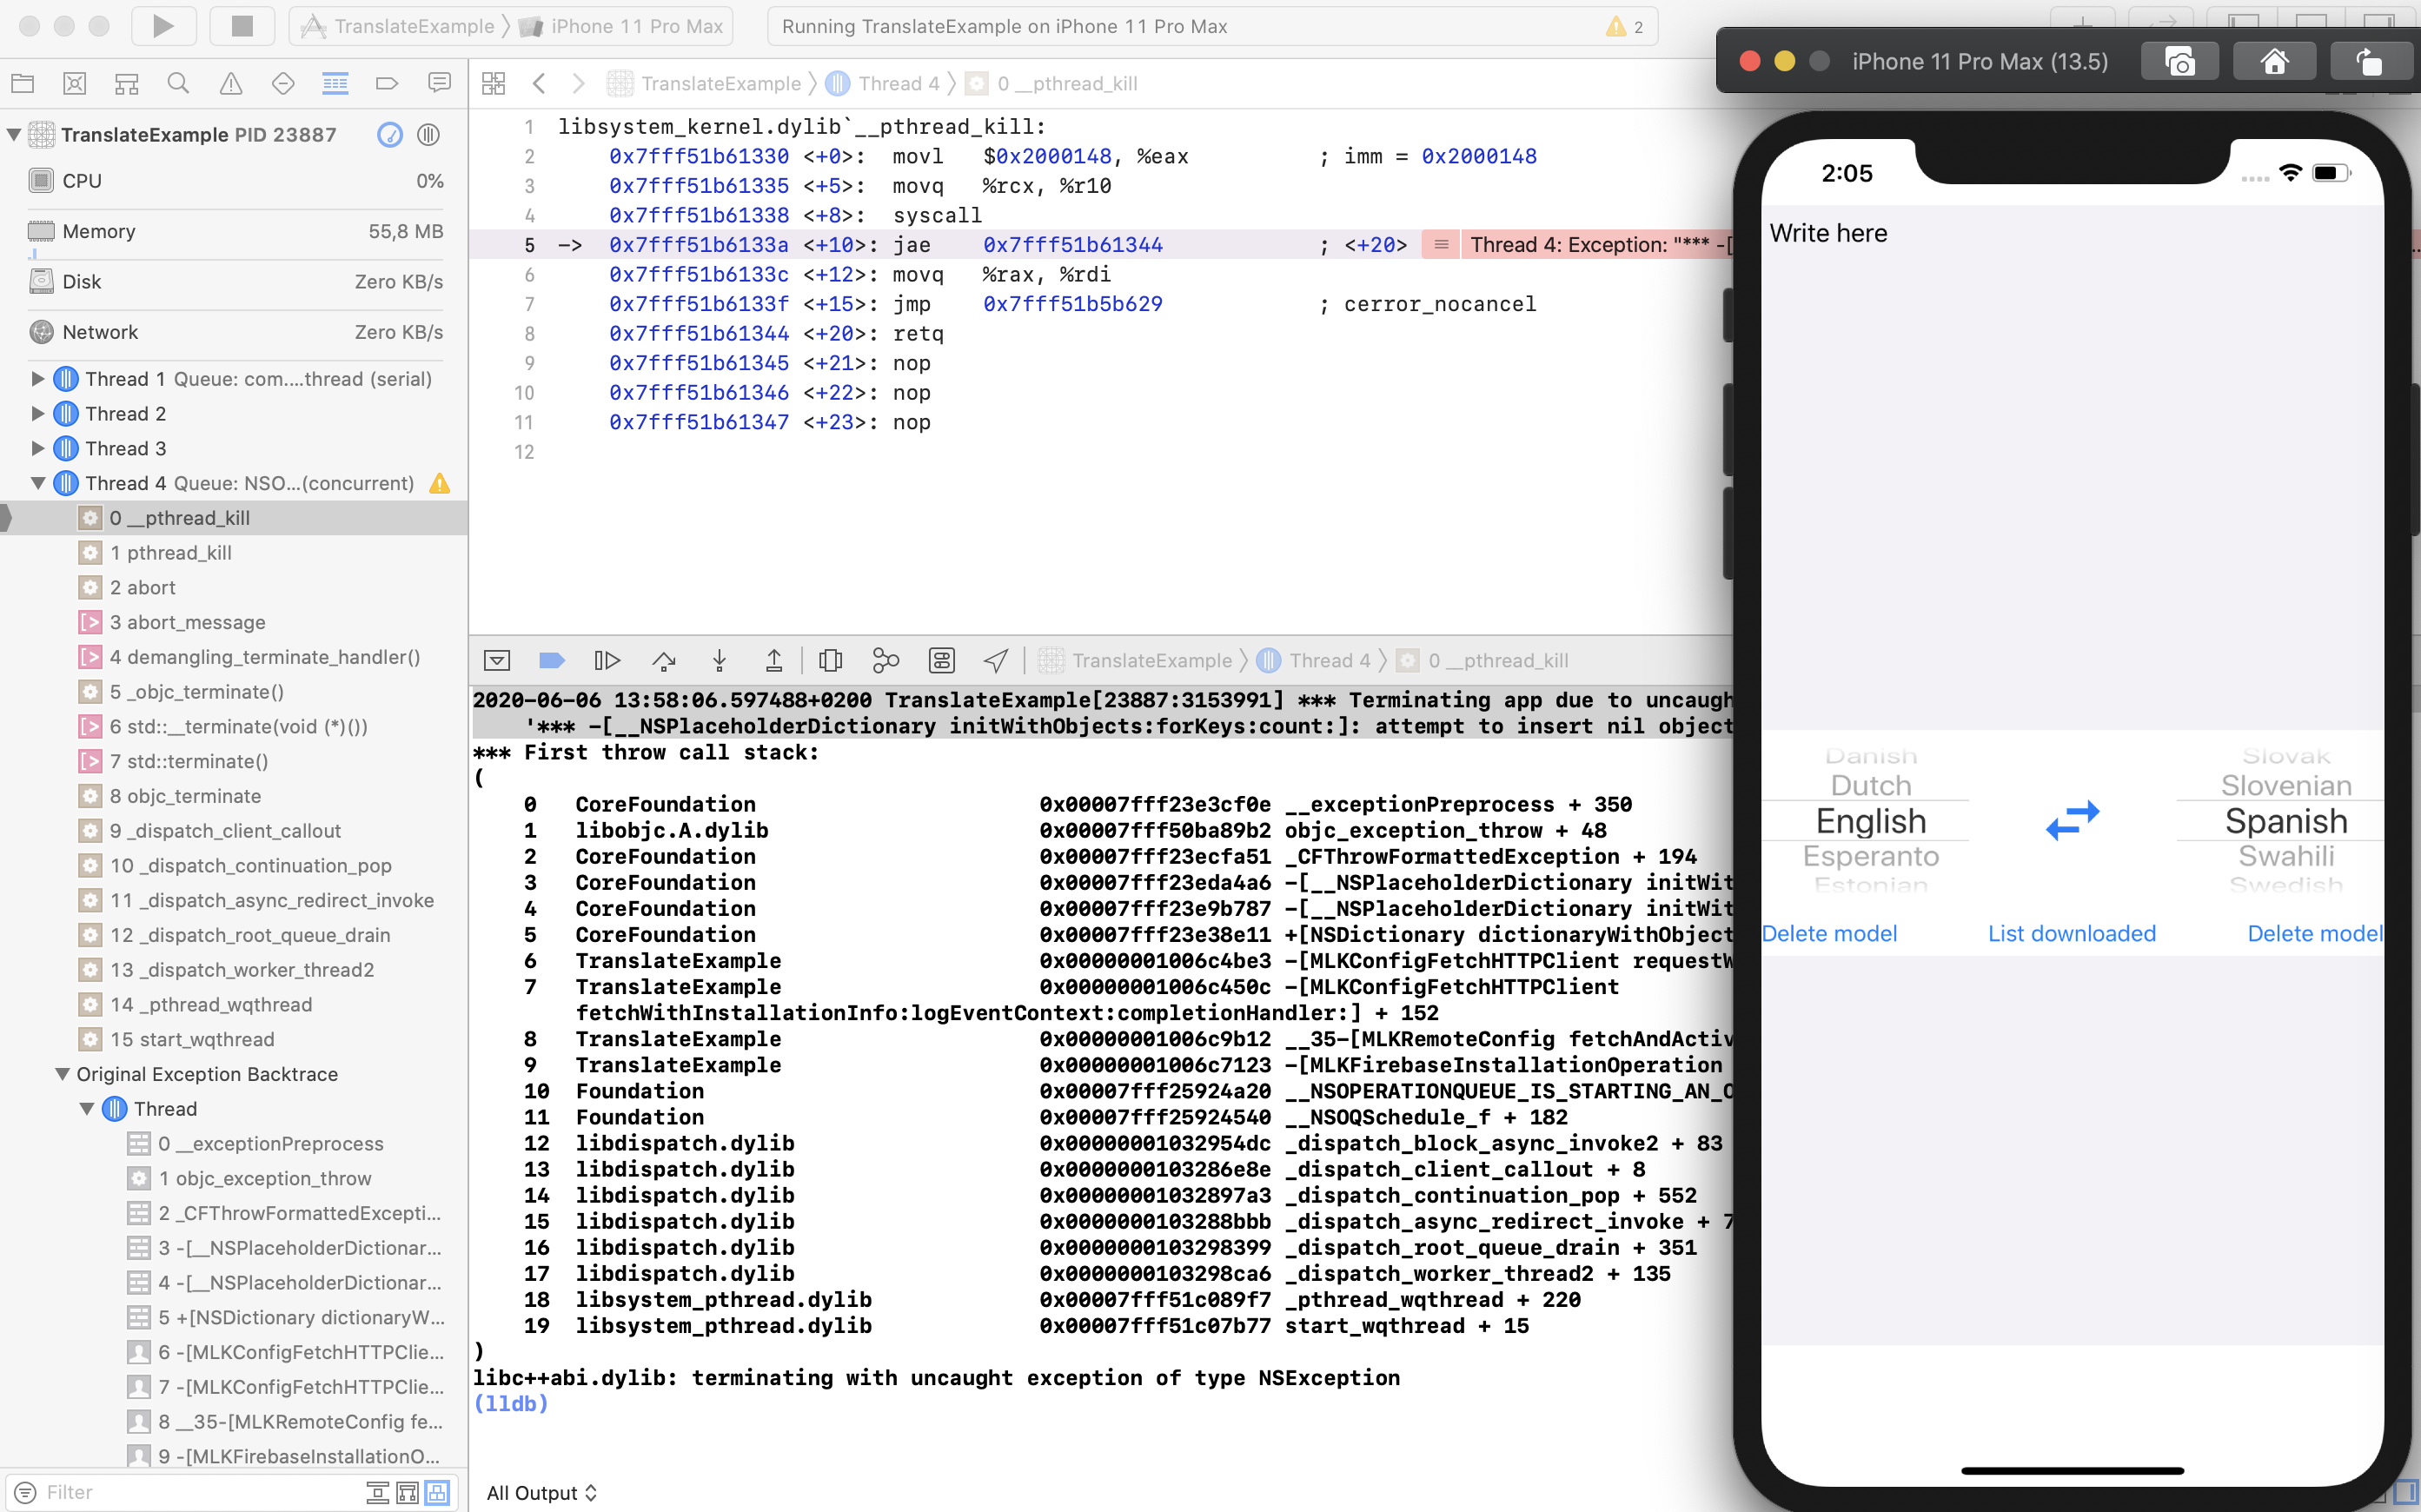The width and height of the screenshot is (2421, 1512).
Task: Select stack frame 8 objc_terminate
Action: tap(234, 796)
